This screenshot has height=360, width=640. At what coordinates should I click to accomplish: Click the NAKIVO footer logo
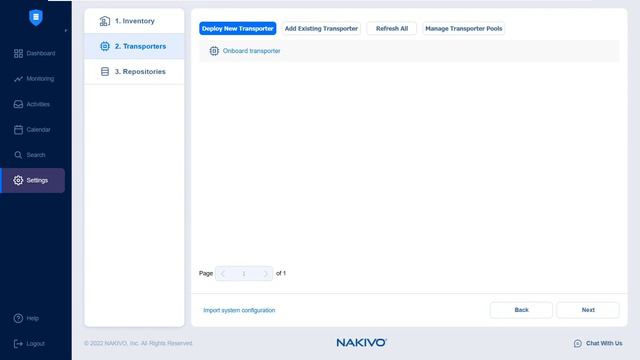coord(362,342)
